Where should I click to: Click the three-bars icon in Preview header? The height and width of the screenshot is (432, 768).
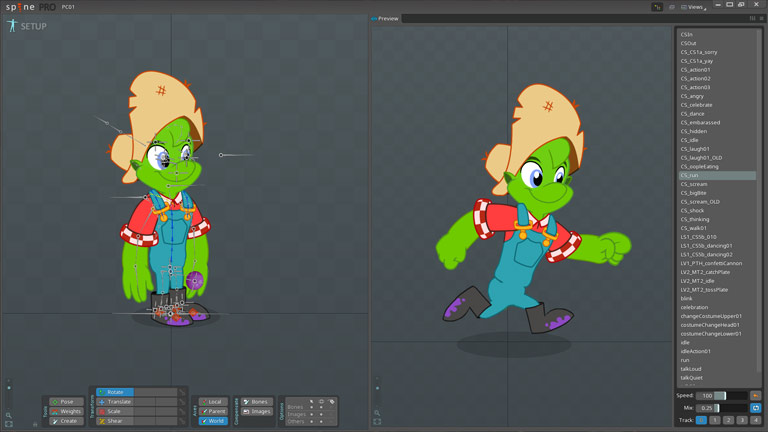click(752, 18)
